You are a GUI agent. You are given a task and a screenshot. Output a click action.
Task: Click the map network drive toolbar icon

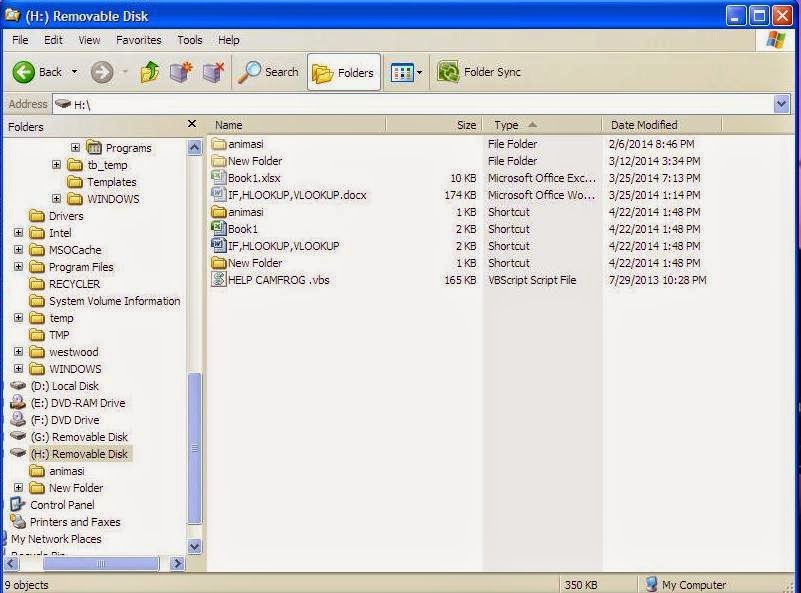(x=181, y=72)
